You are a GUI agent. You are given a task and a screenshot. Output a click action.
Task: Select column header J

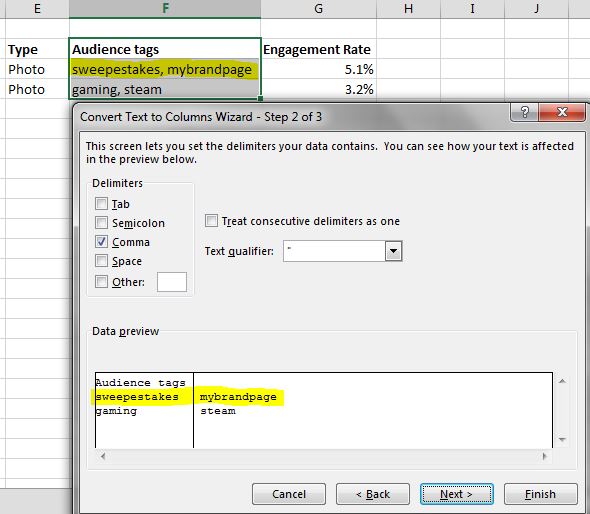point(537,9)
